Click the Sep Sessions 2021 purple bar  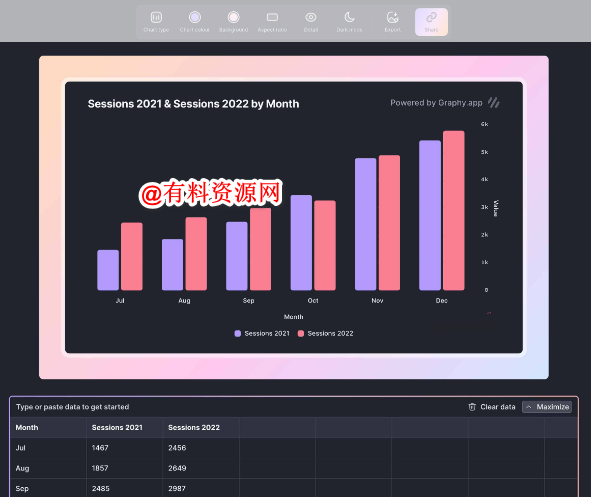point(237,256)
